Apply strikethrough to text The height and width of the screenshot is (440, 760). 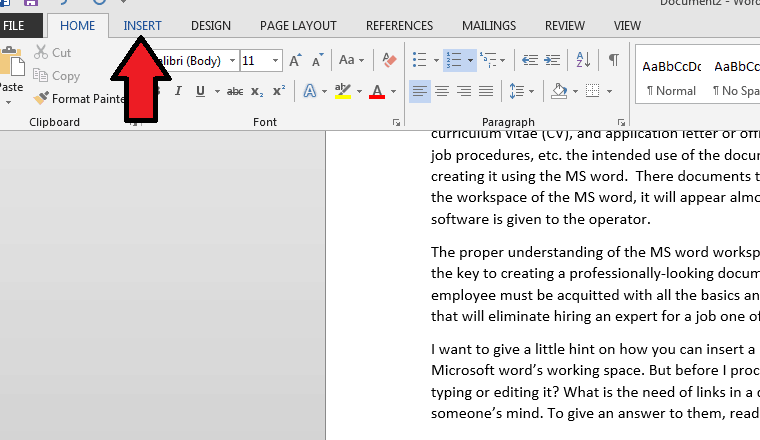click(234, 92)
